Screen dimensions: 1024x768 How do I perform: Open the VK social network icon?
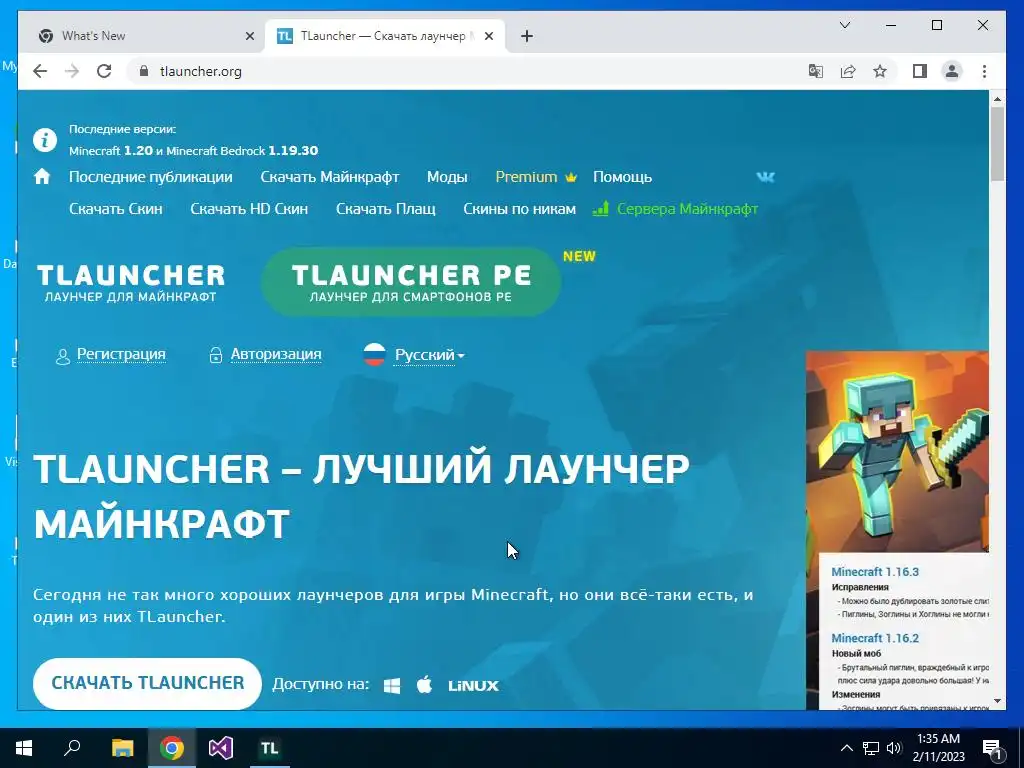[765, 177]
